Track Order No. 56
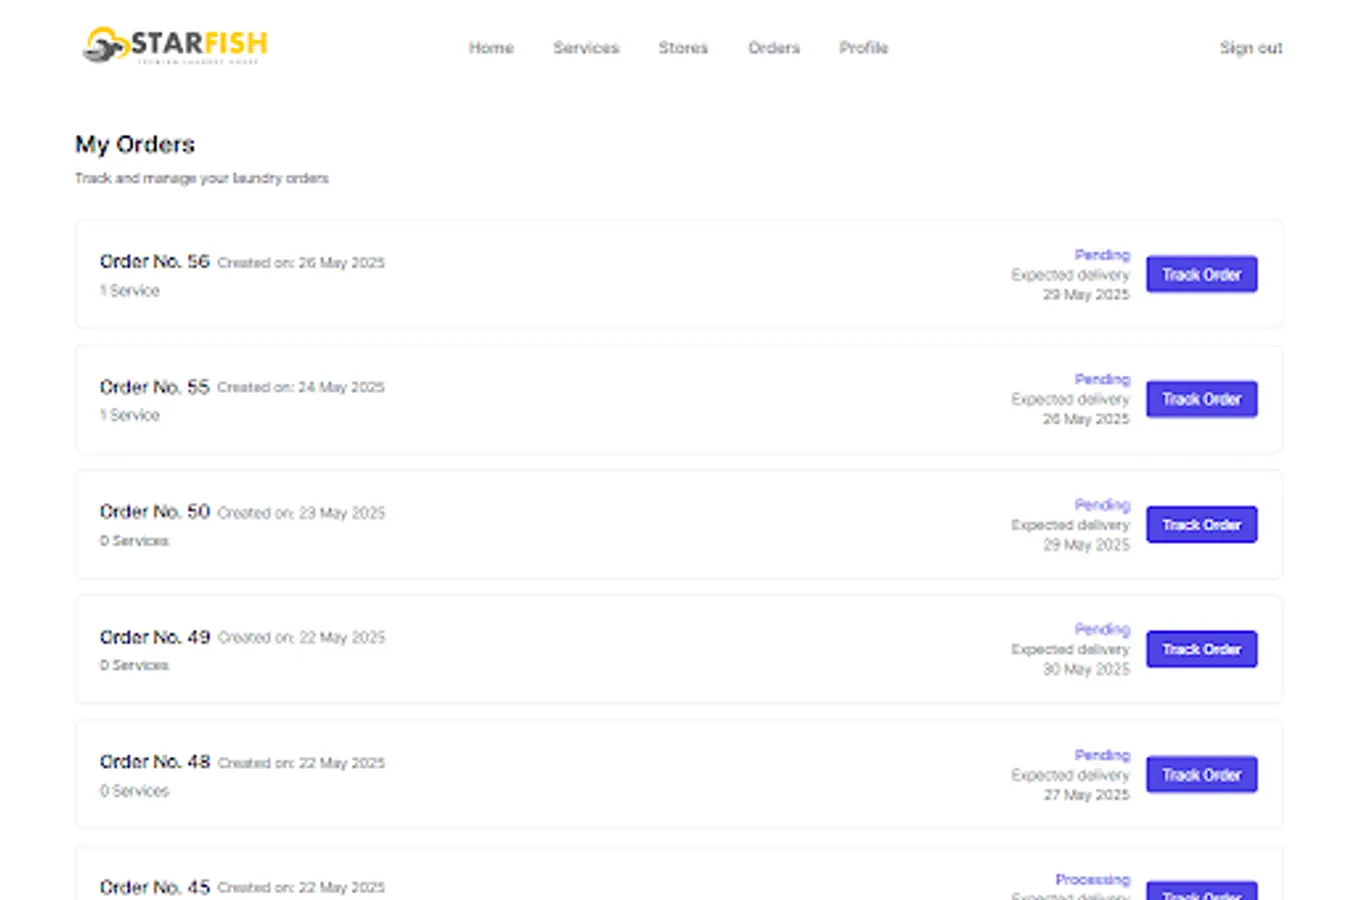 [x=1201, y=274]
